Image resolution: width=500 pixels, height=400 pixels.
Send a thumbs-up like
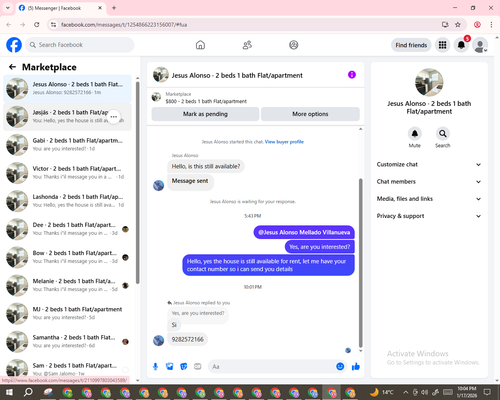click(x=356, y=367)
